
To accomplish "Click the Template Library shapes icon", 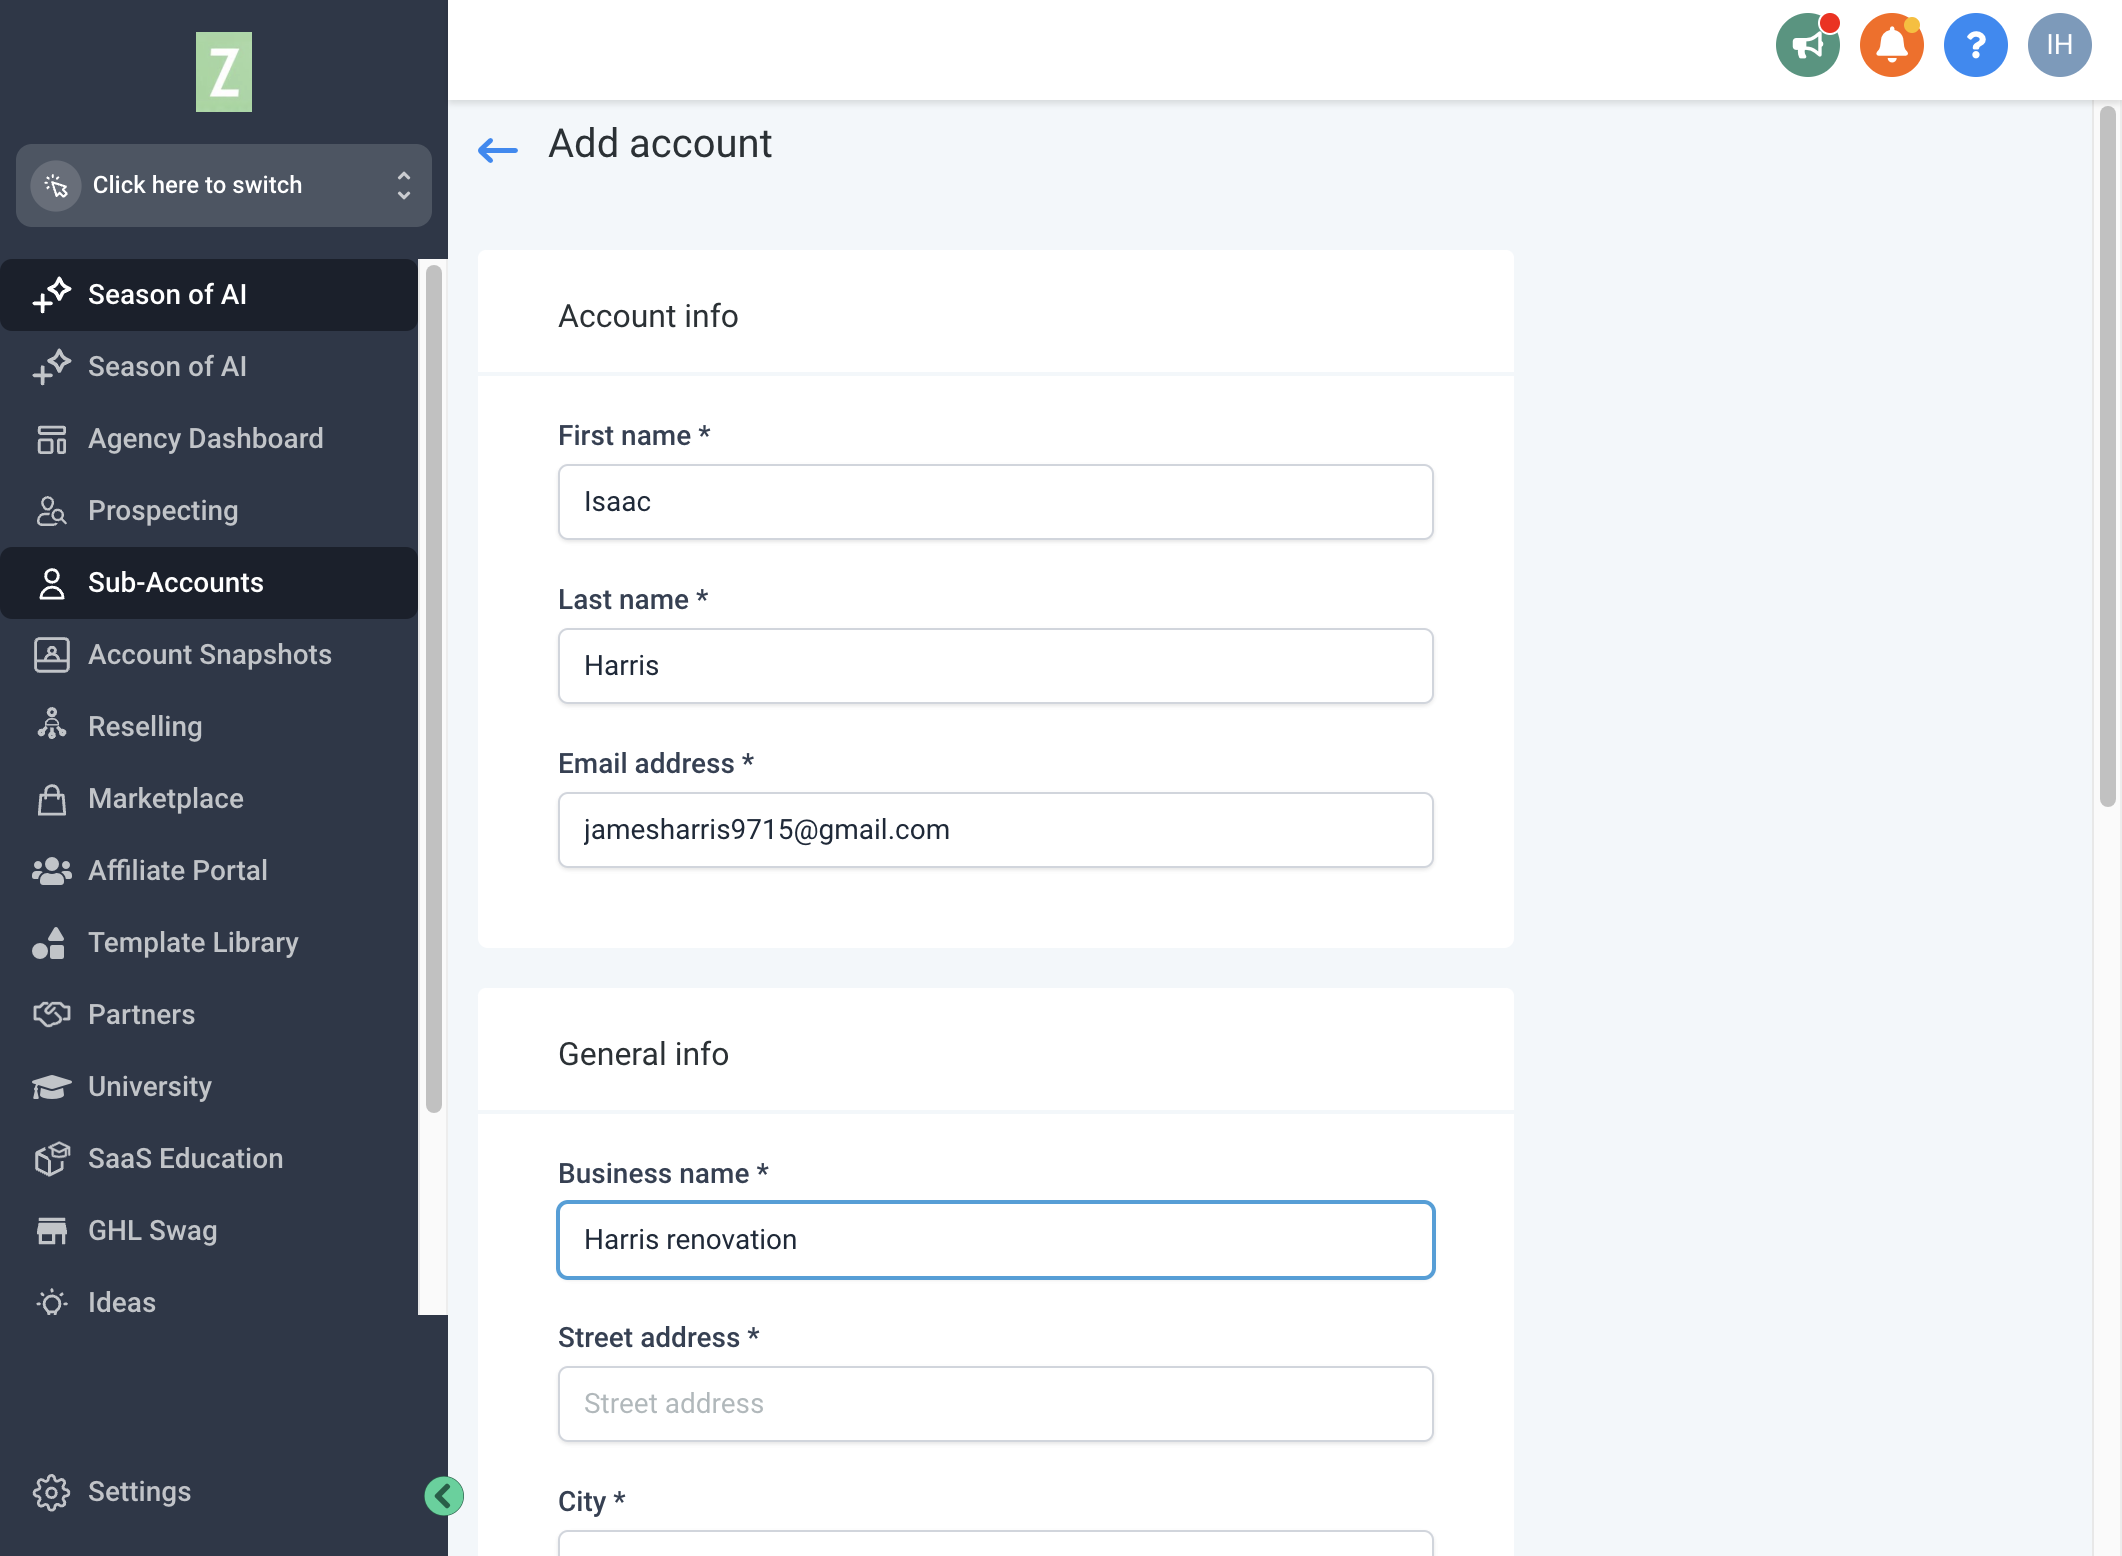I will (49, 943).
